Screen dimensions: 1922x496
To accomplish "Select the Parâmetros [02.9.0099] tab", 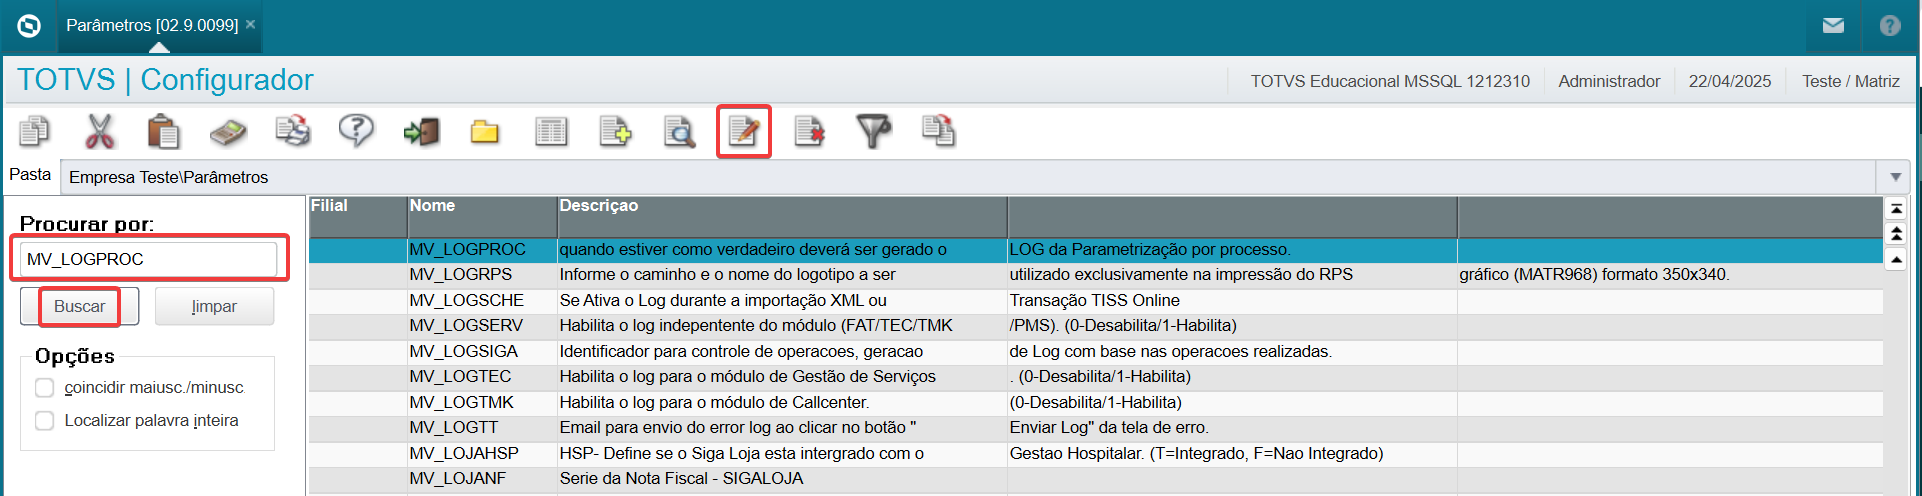I will 152,25.
